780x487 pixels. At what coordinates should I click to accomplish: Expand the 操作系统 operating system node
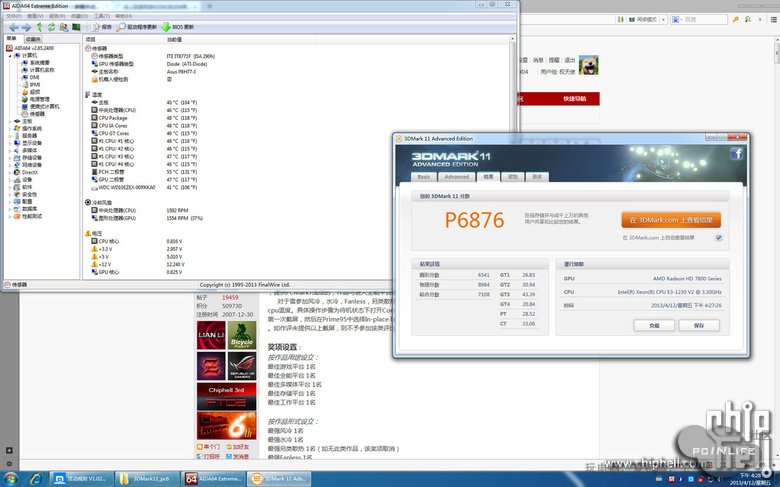10,128
